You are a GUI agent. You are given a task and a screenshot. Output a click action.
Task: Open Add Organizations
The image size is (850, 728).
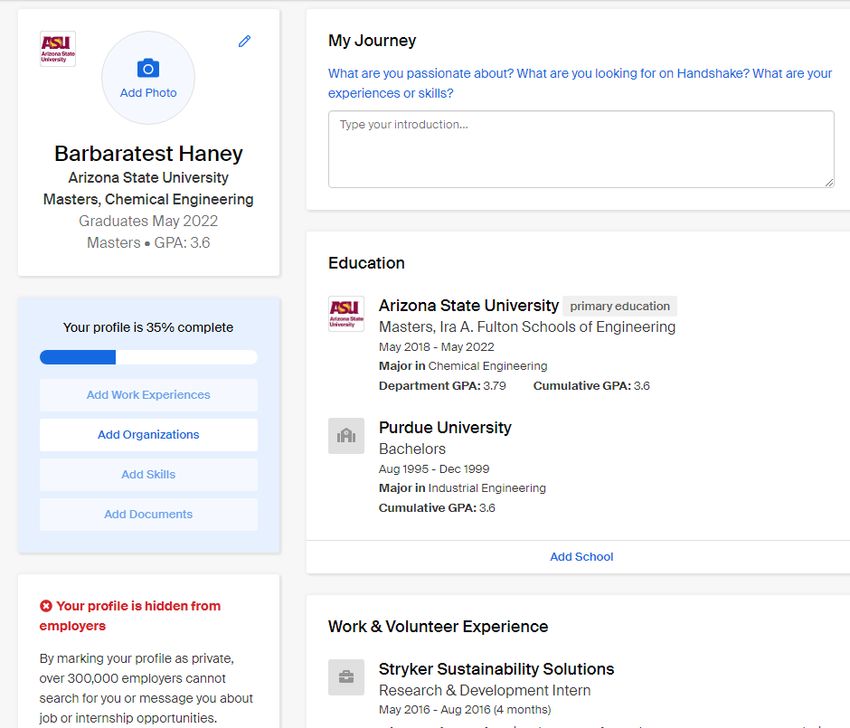coord(148,435)
